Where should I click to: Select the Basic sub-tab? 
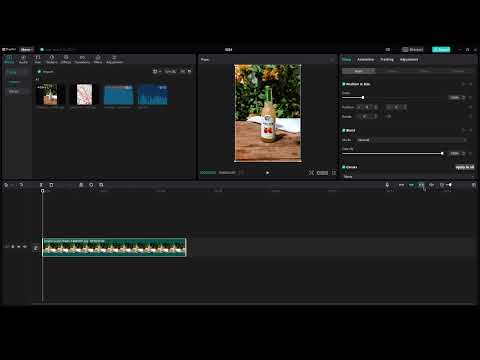coord(359,71)
